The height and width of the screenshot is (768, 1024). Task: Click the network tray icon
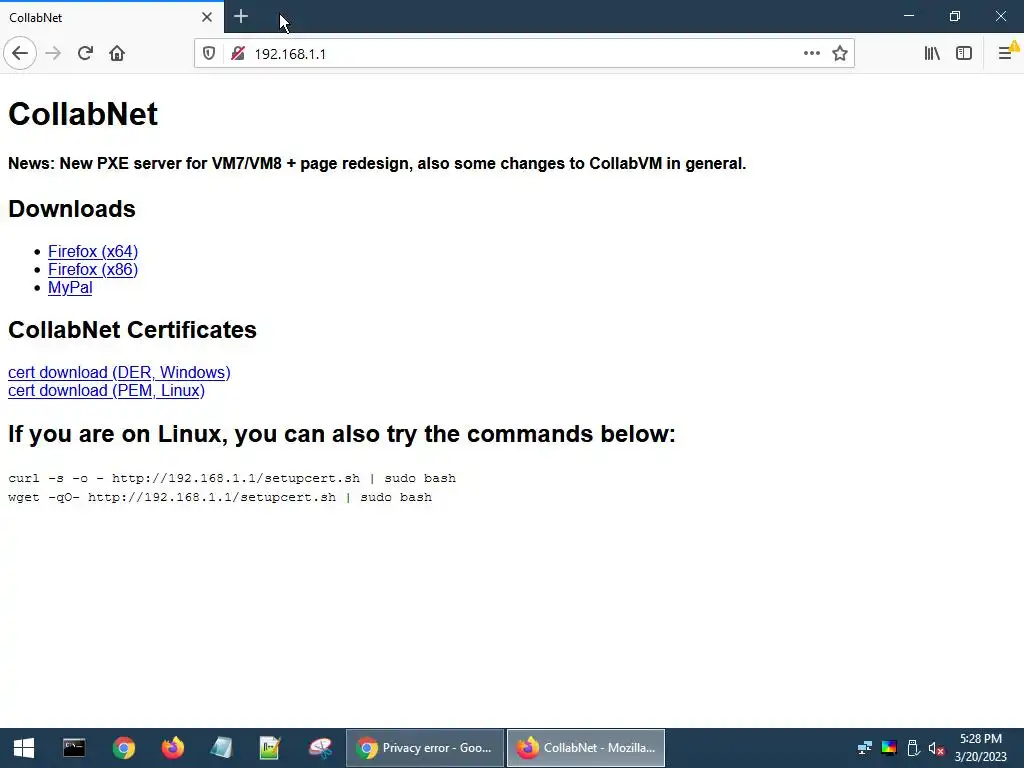coord(865,748)
